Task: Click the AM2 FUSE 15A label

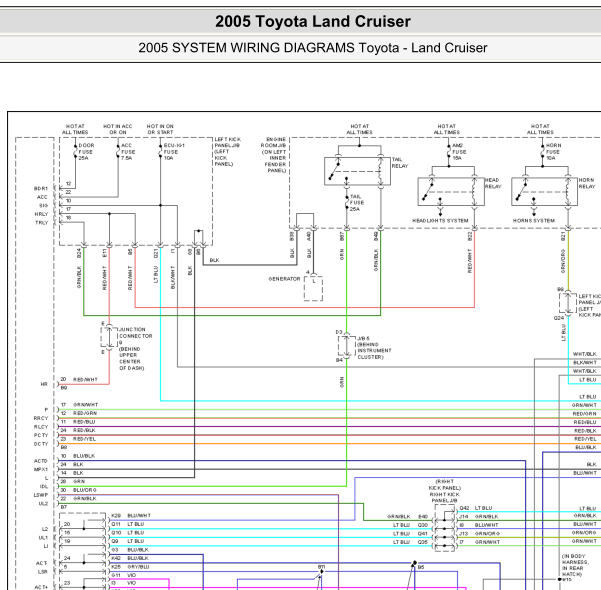Action: coord(459,152)
